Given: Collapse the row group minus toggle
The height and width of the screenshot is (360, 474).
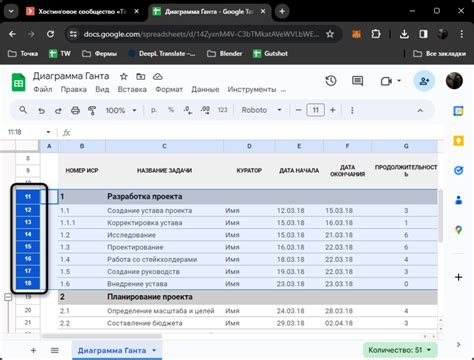Looking at the screenshot, I should pos(8,297).
